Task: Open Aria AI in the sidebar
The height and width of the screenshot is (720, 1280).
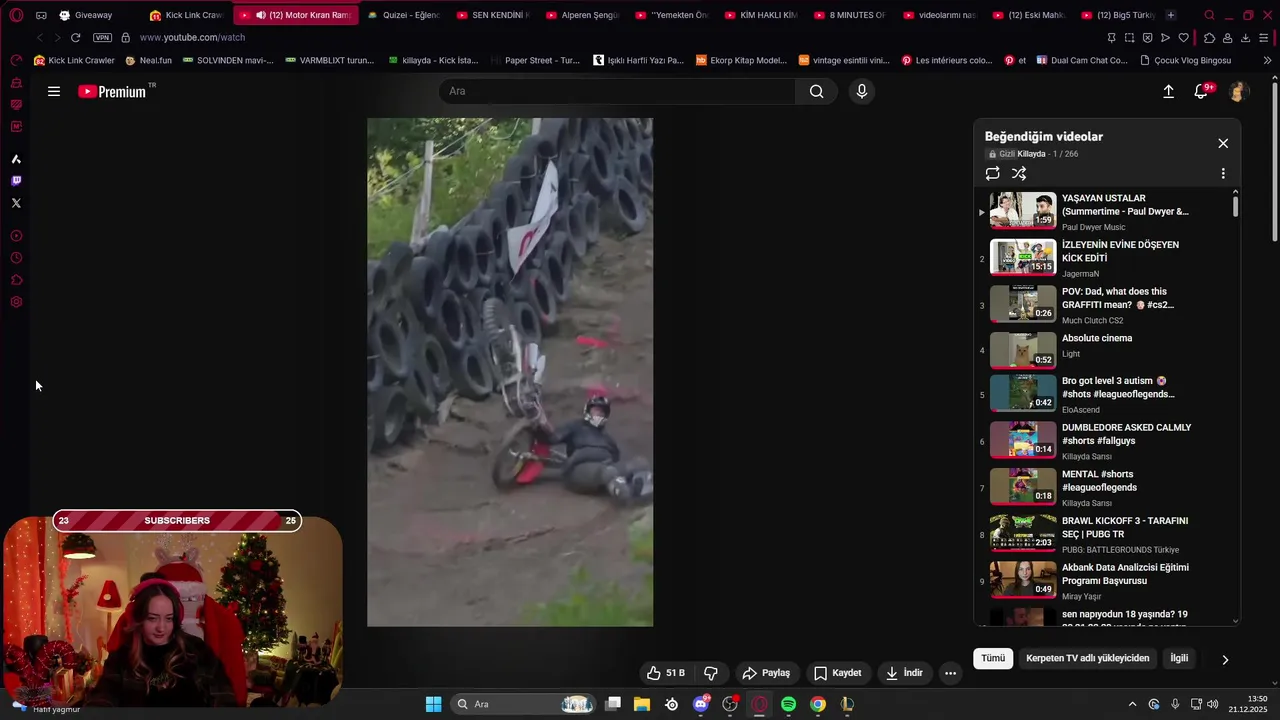Action: [16, 159]
